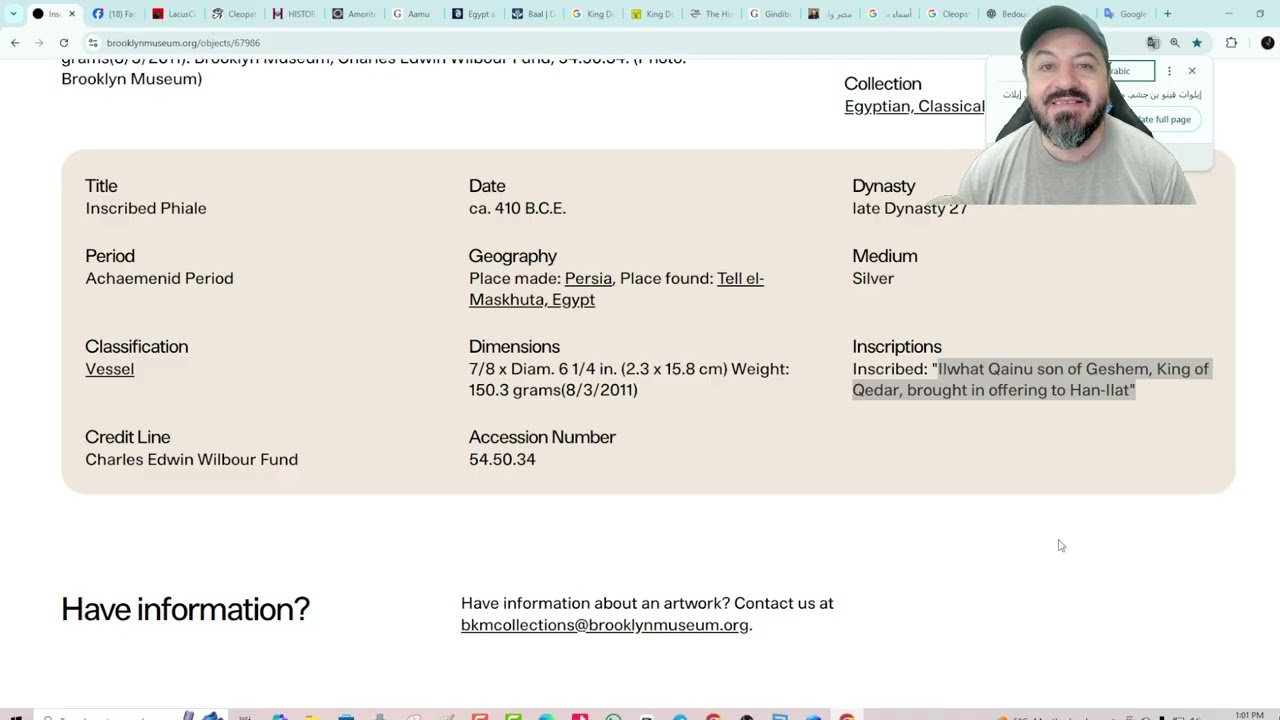Open the Google Translate icon in address bar
The width and height of the screenshot is (1280, 720).
[1153, 43]
